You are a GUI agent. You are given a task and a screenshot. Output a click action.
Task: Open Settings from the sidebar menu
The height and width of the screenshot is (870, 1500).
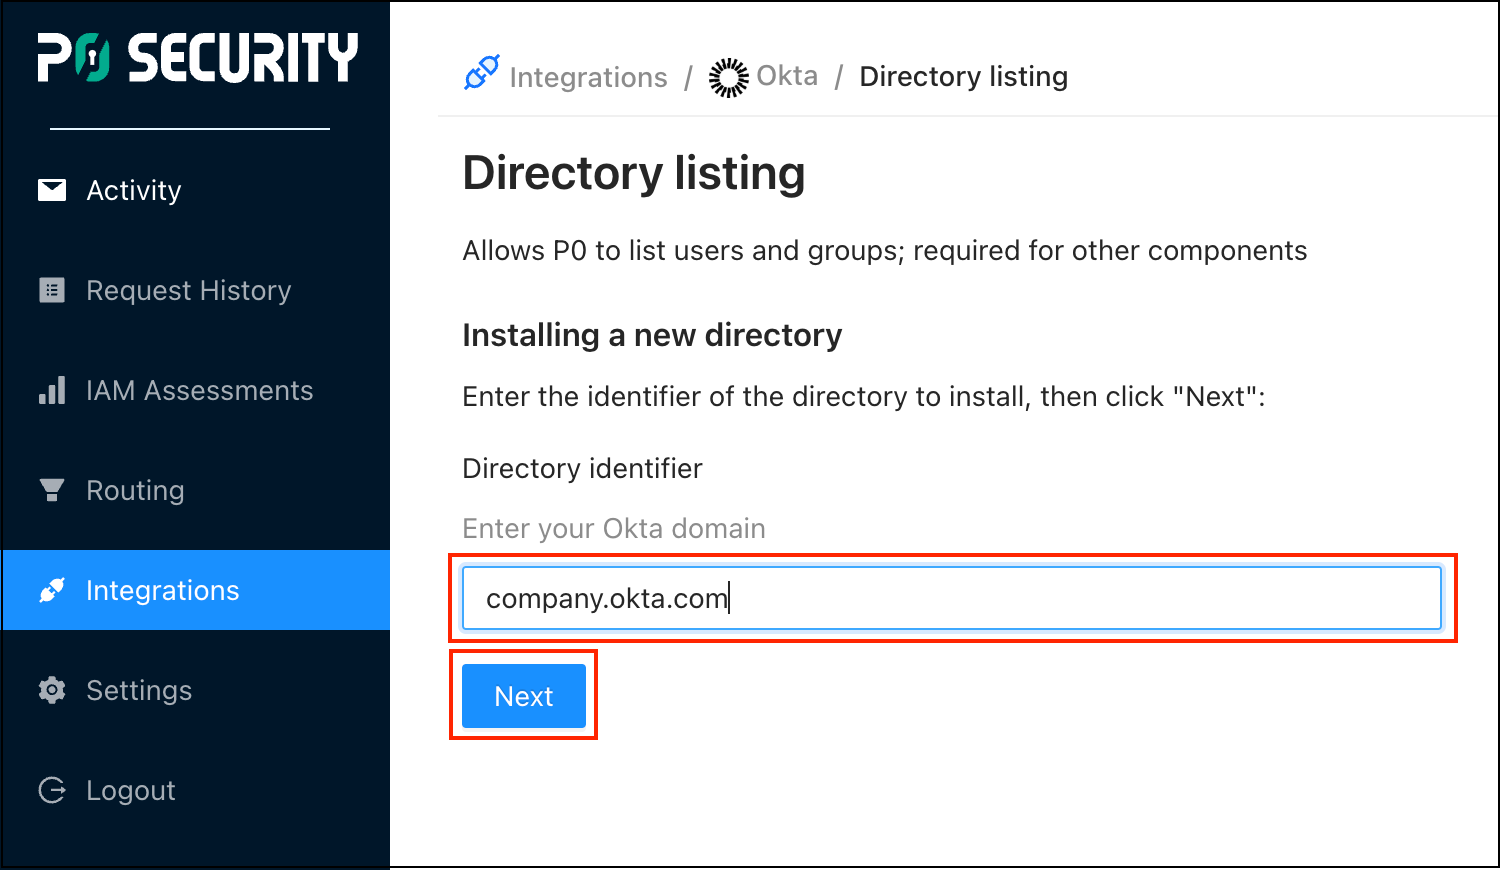139,690
